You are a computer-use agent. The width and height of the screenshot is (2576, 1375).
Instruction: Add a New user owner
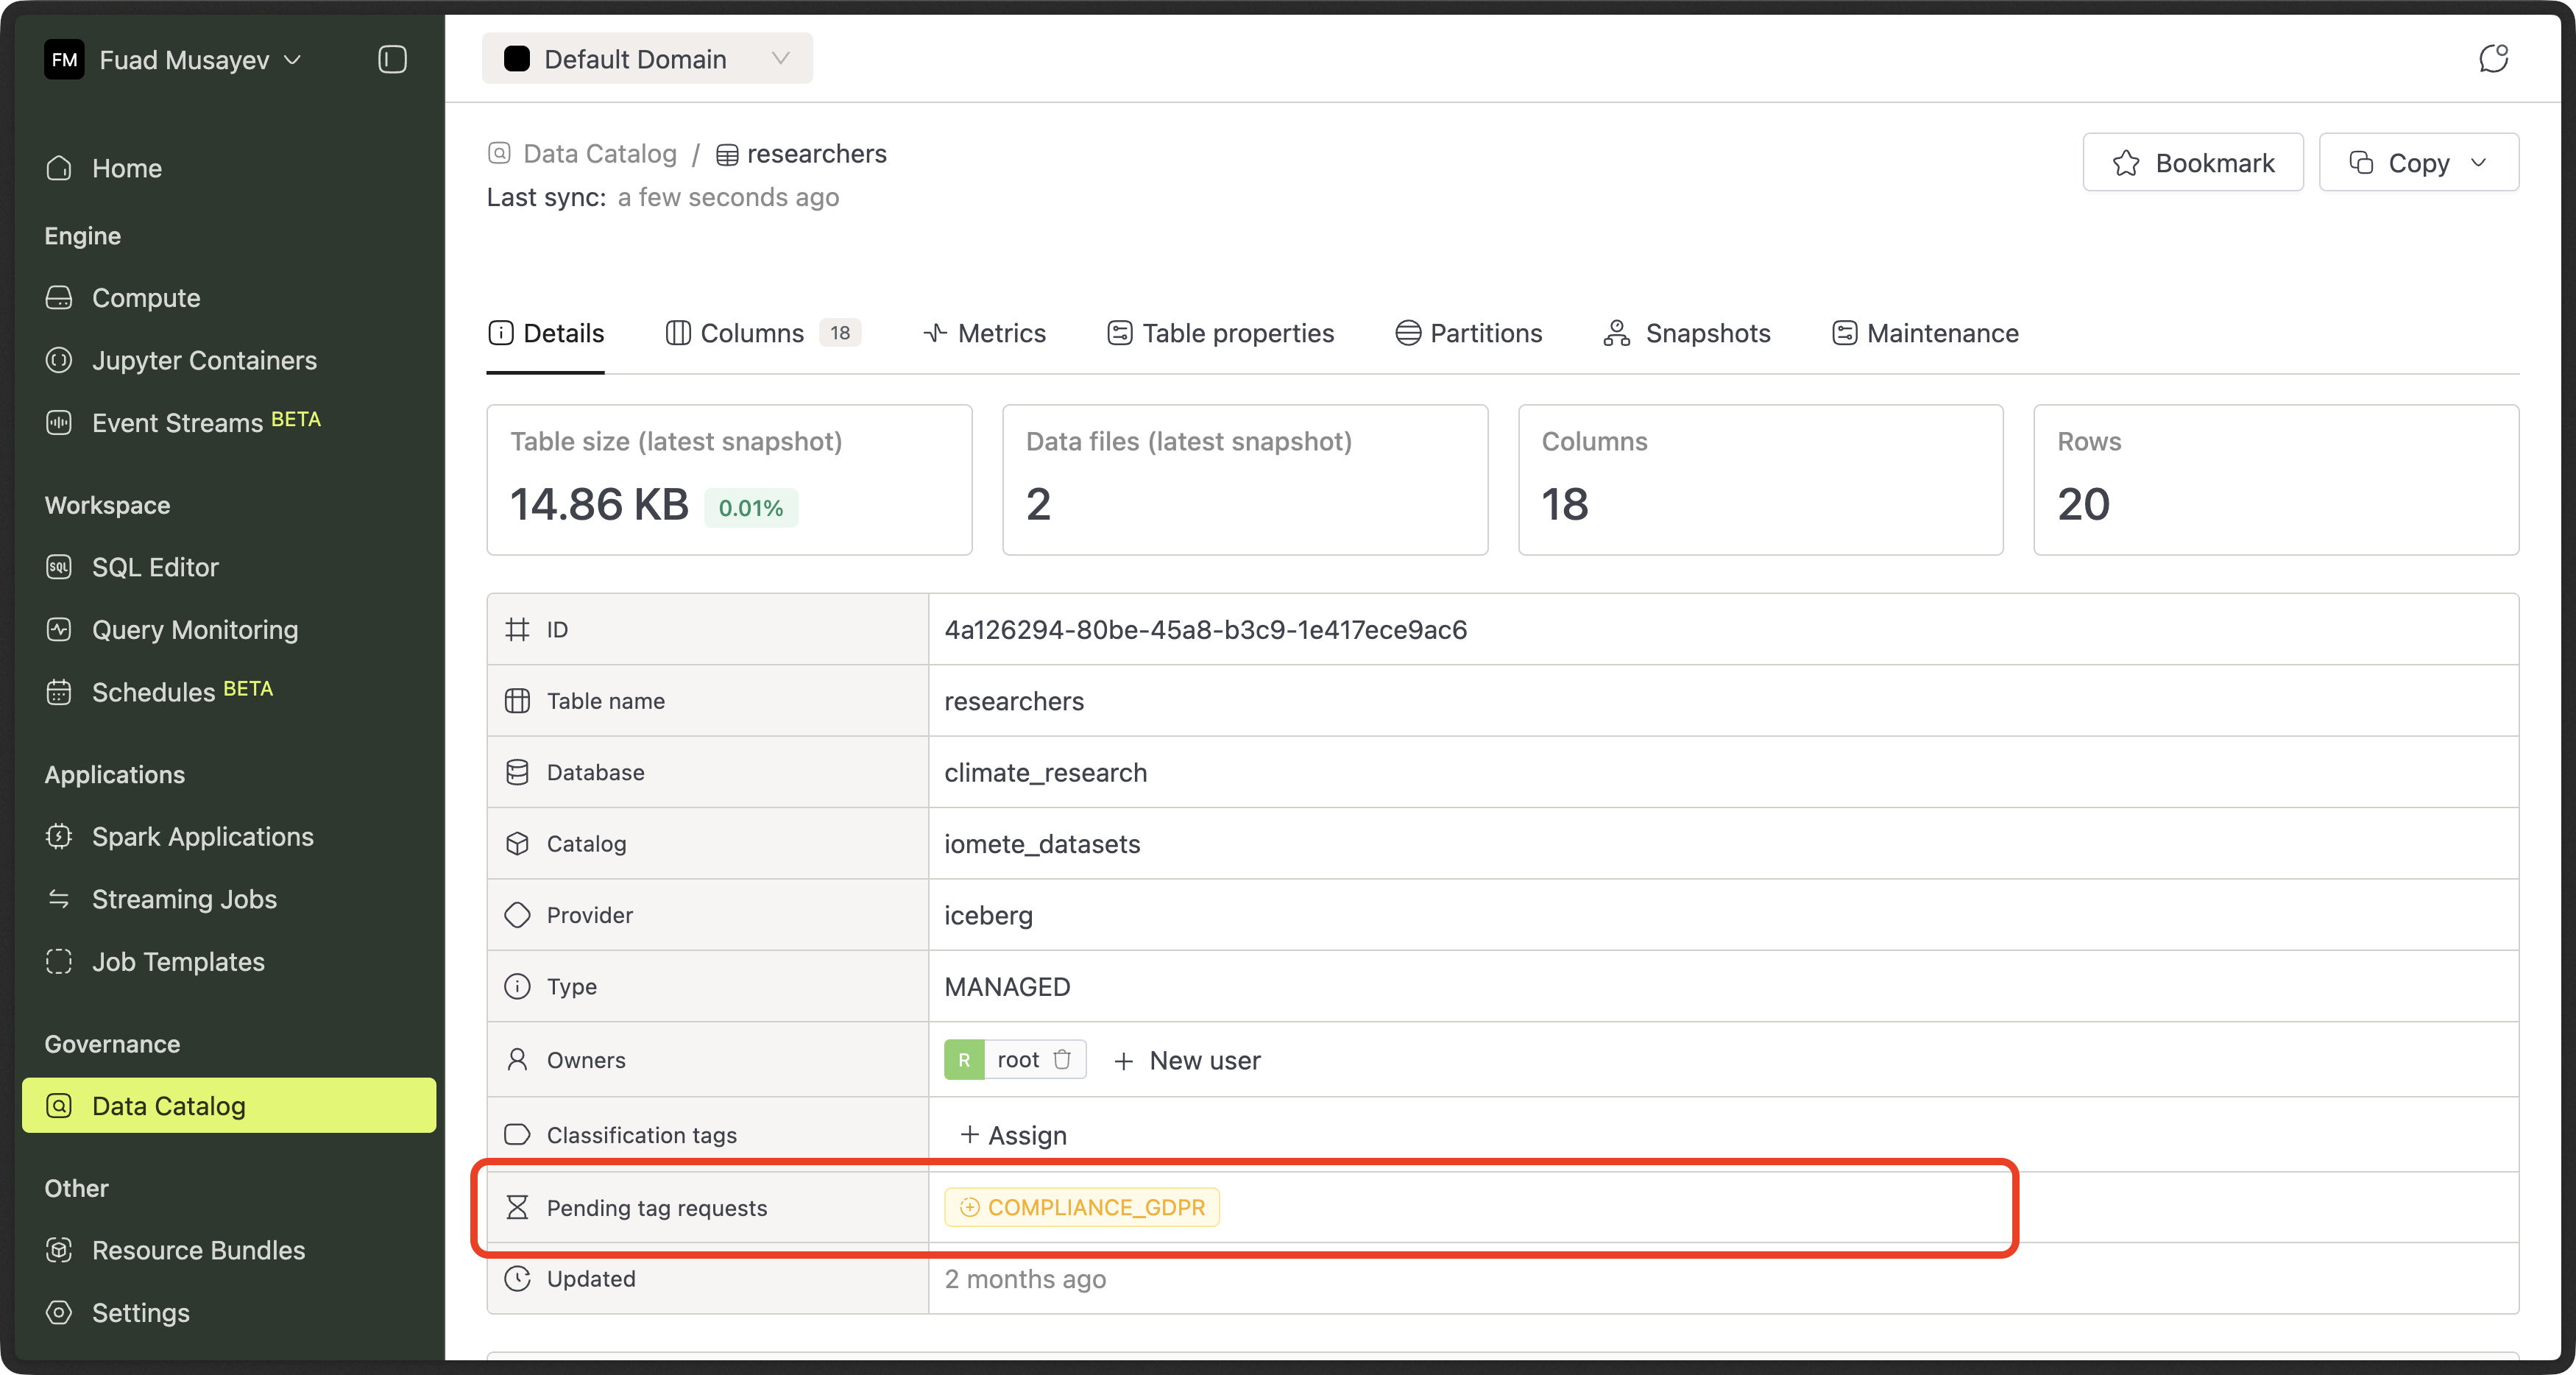click(x=1188, y=1060)
